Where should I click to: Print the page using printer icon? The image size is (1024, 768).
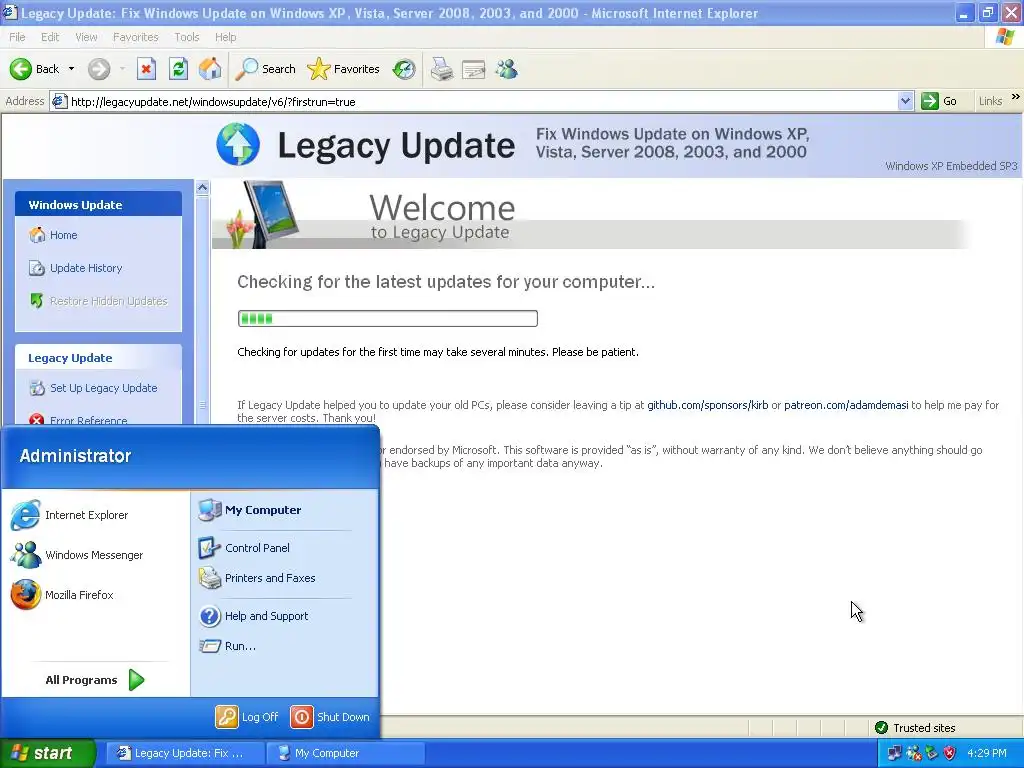441,69
